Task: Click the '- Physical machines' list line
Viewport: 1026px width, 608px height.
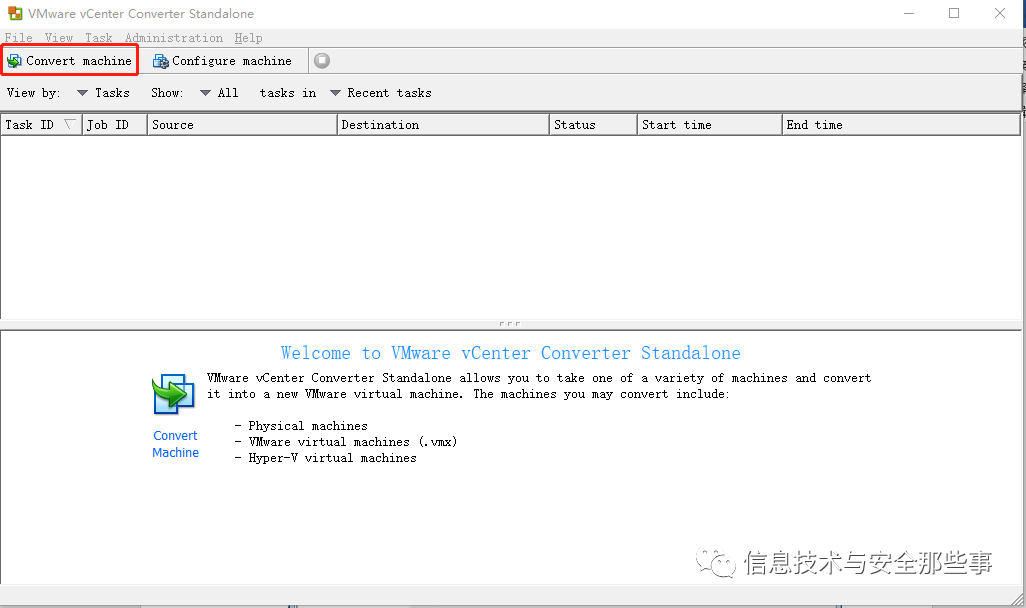Action: click(301, 426)
